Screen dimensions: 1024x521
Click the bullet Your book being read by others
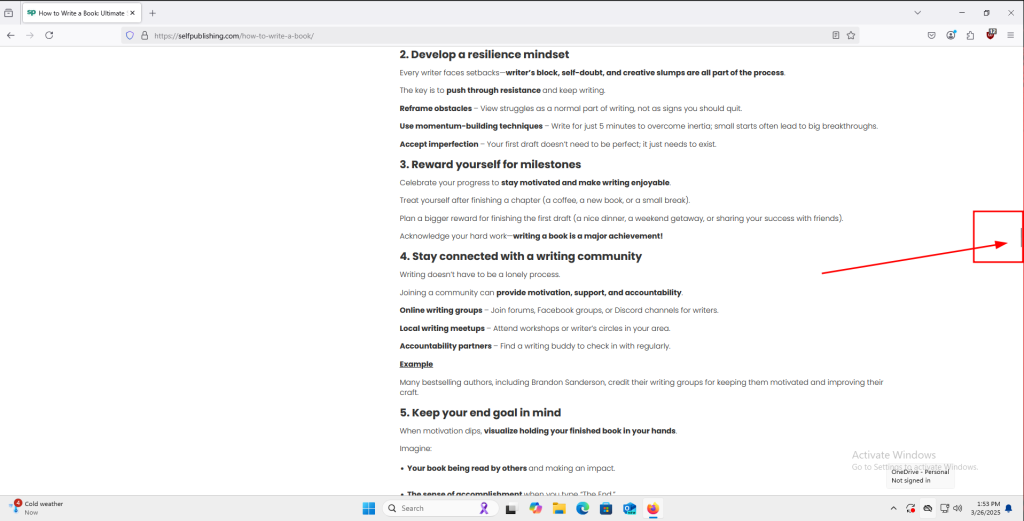pos(466,468)
